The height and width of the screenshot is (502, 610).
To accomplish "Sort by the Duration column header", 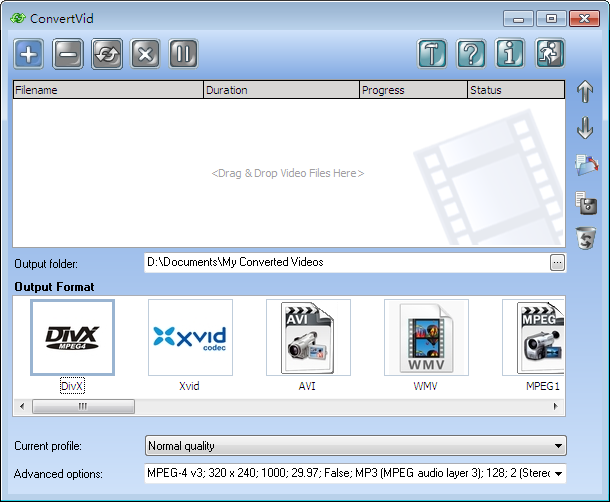I will [281, 90].
